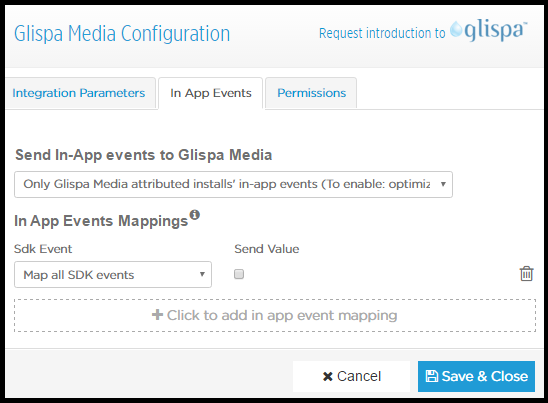Click the Send Value column label

click(x=267, y=249)
